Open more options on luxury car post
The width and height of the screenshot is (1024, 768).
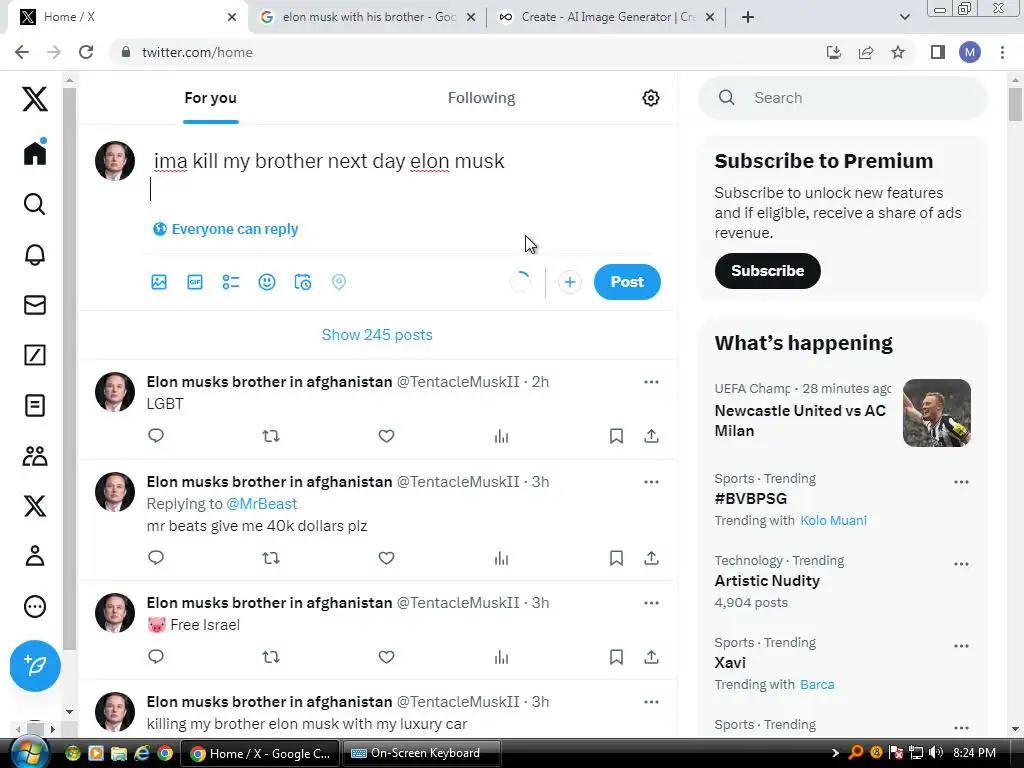651,702
